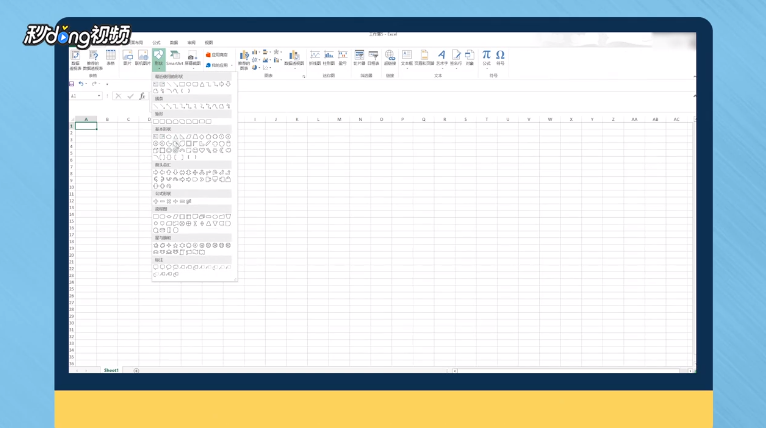Open the Charts group dialog launcher

coord(304,77)
